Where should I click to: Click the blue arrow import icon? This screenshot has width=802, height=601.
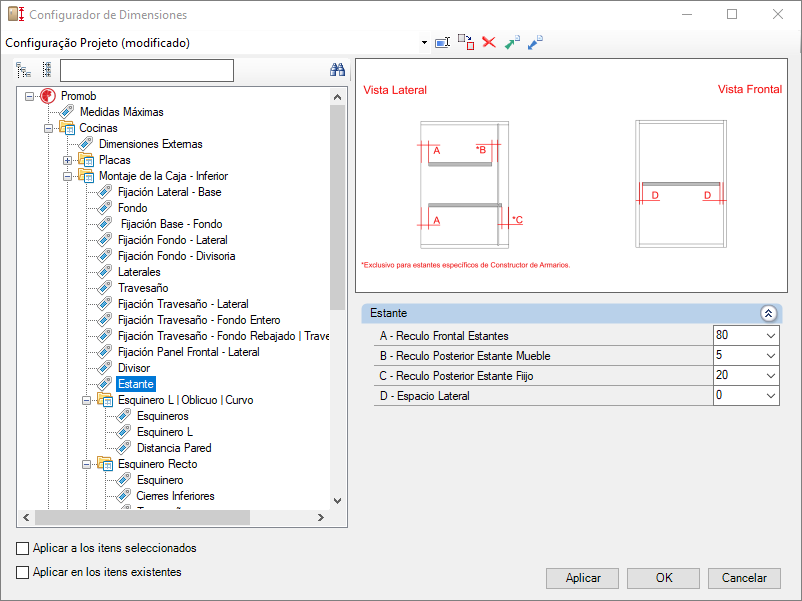coord(535,42)
